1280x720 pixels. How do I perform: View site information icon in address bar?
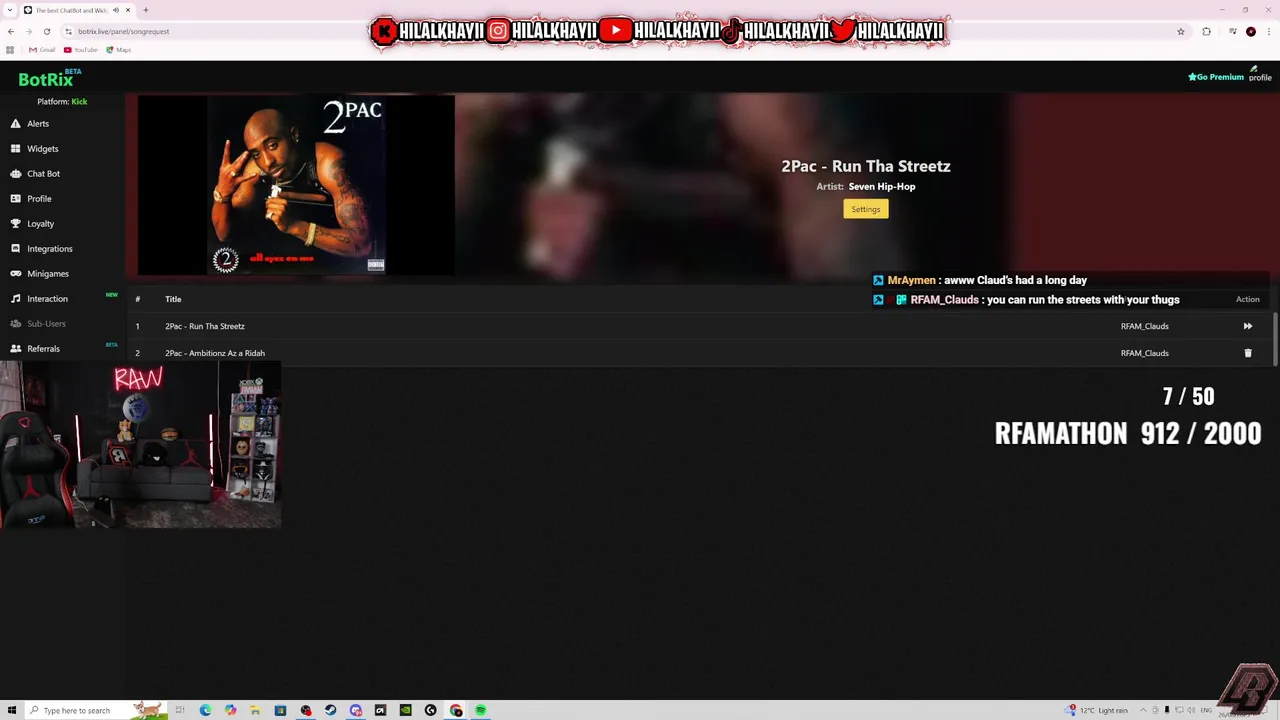68,31
